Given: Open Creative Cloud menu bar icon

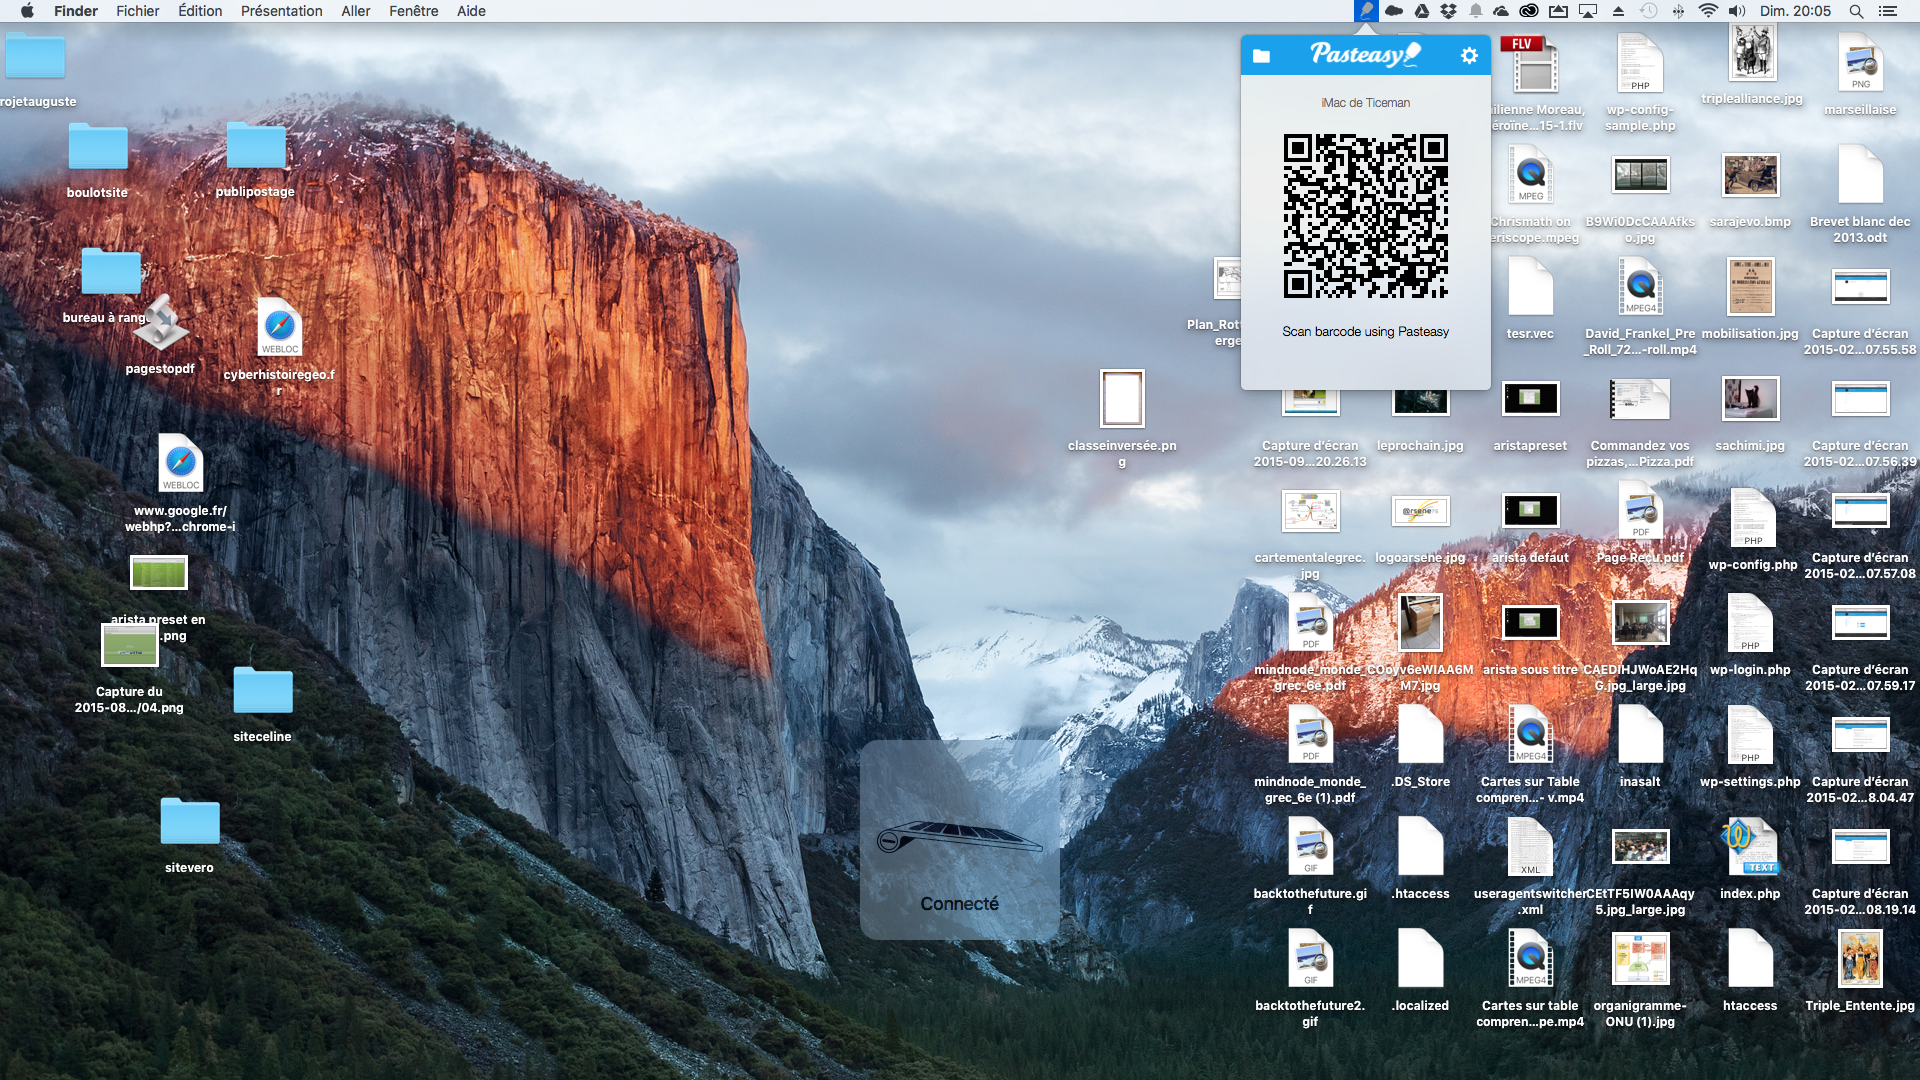Looking at the screenshot, I should (x=1529, y=11).
